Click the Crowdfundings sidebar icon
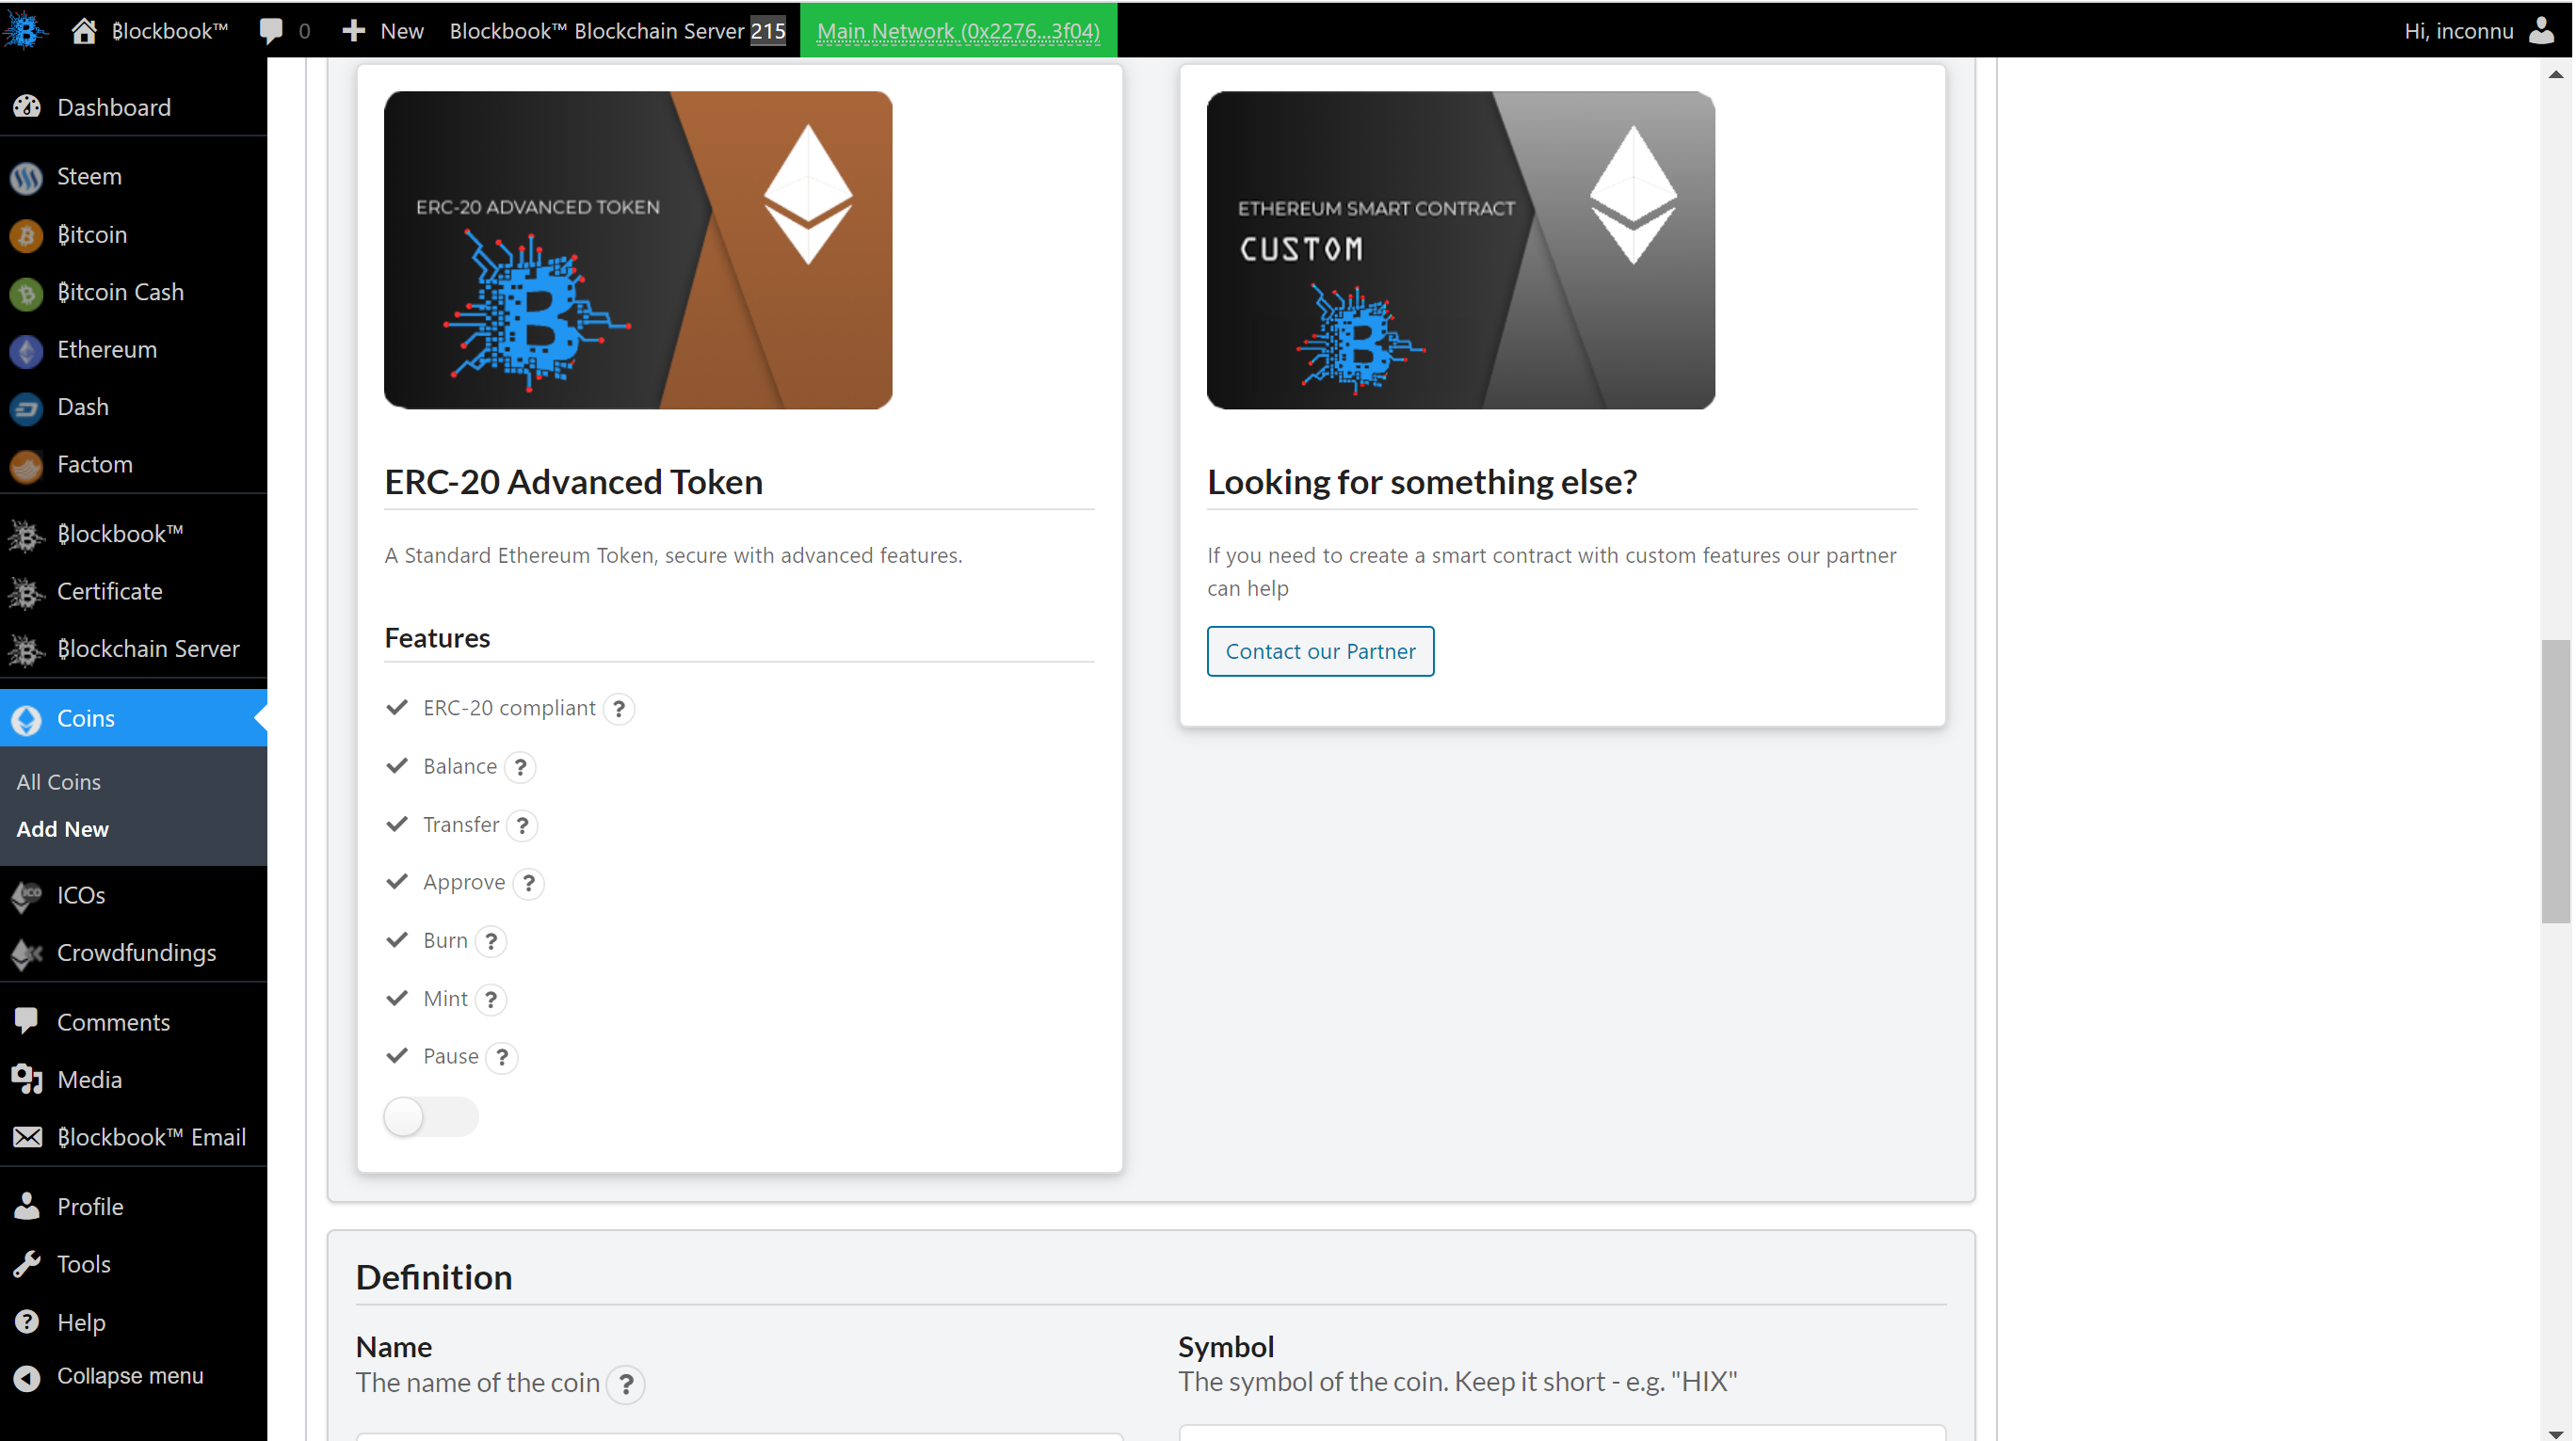2576x1441 pixels. (x=27, y=953)
